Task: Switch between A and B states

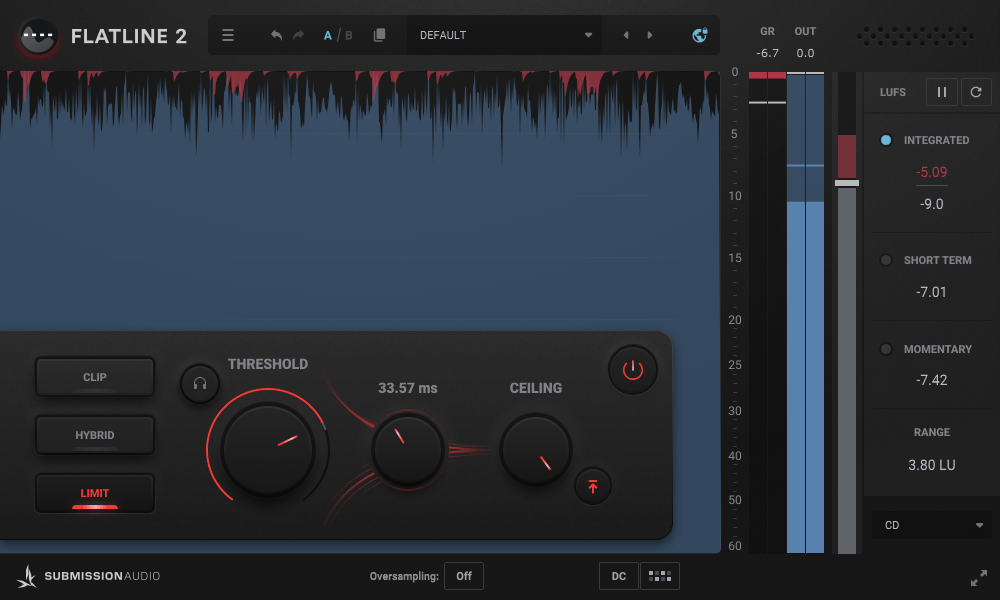Action: [336, 34]
